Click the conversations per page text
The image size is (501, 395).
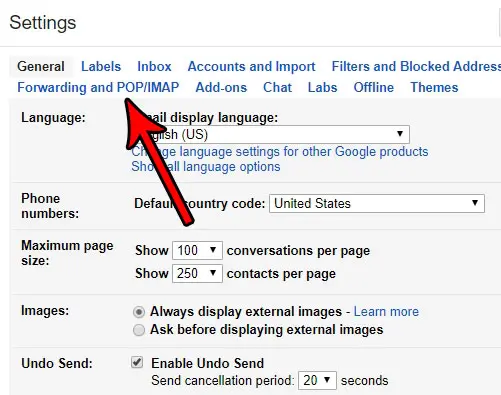tap(298, 251)
